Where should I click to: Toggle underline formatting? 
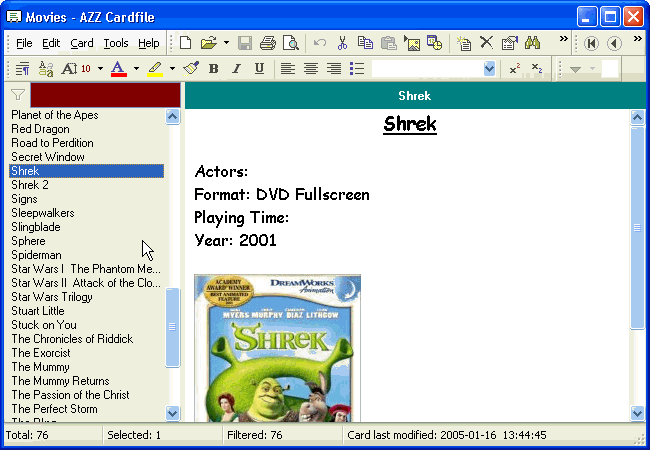260,68
